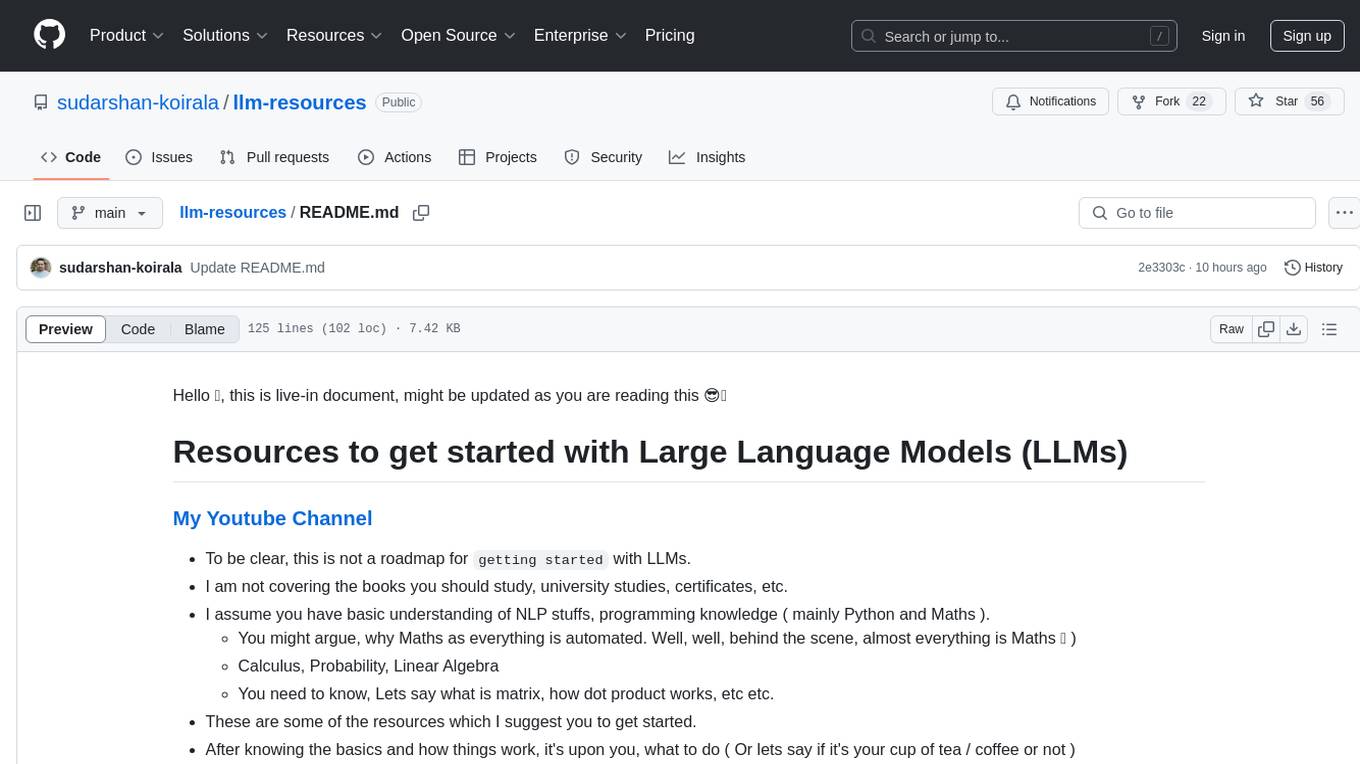The height and width of the screenshot is (764, 1360).
Task: Select the Preview view toggle
Action: click(66, 329)
